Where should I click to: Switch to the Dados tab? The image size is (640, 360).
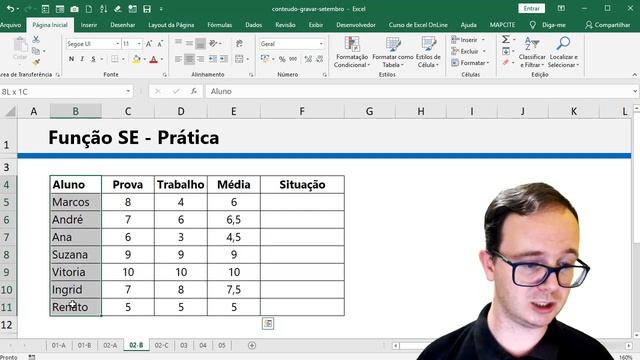tap(253, 25)
